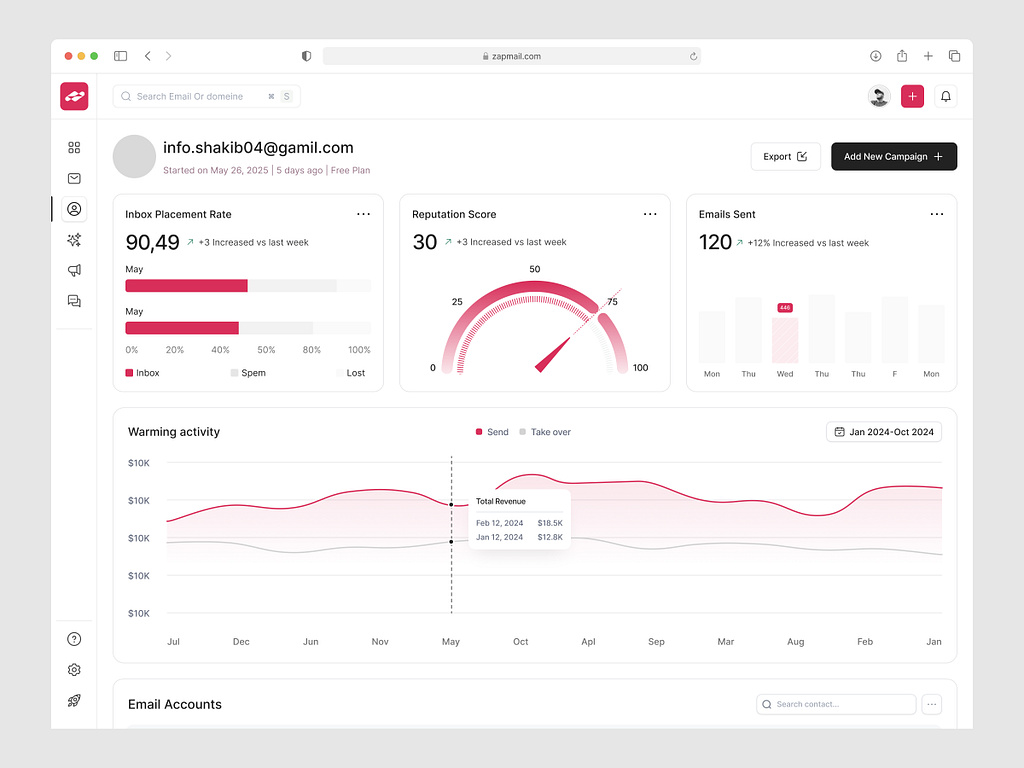
Task: Open notifications via the bell icon
Action: point(945,96)
